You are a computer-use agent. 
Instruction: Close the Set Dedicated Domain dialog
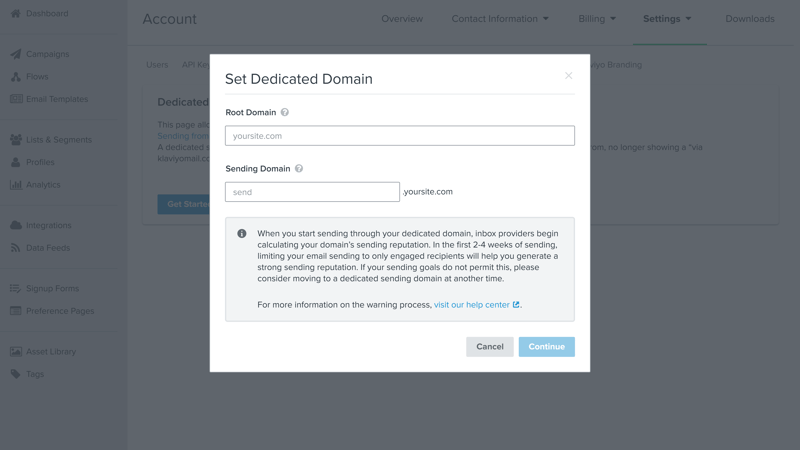point(568,76)
